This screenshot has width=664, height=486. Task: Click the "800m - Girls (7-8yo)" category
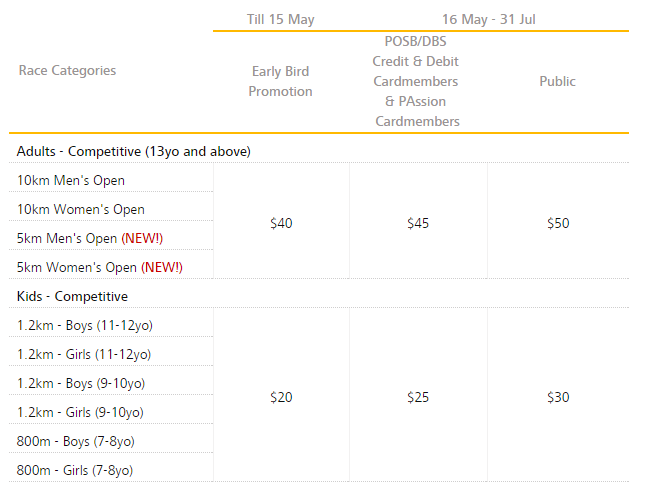click(x=75, y=471)
